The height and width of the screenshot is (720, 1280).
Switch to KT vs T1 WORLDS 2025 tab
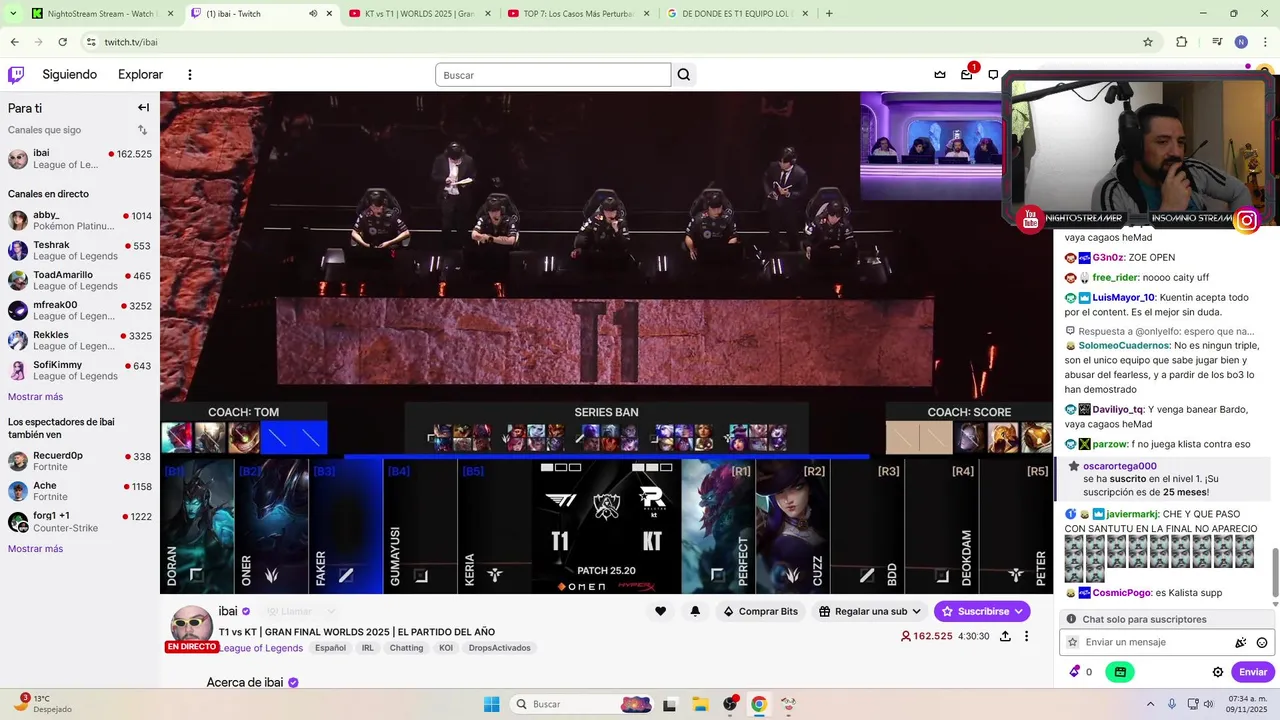[418, 14]
